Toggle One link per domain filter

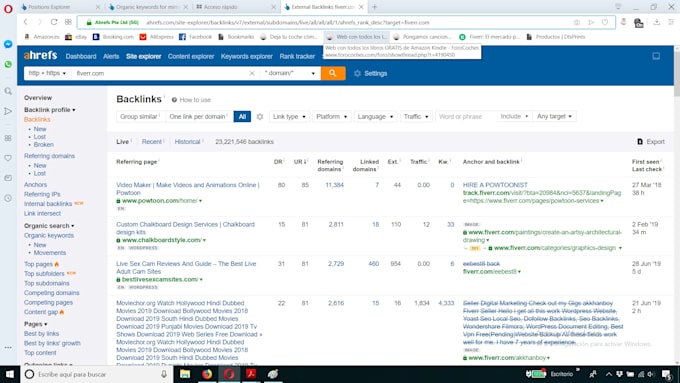(199, 116)
